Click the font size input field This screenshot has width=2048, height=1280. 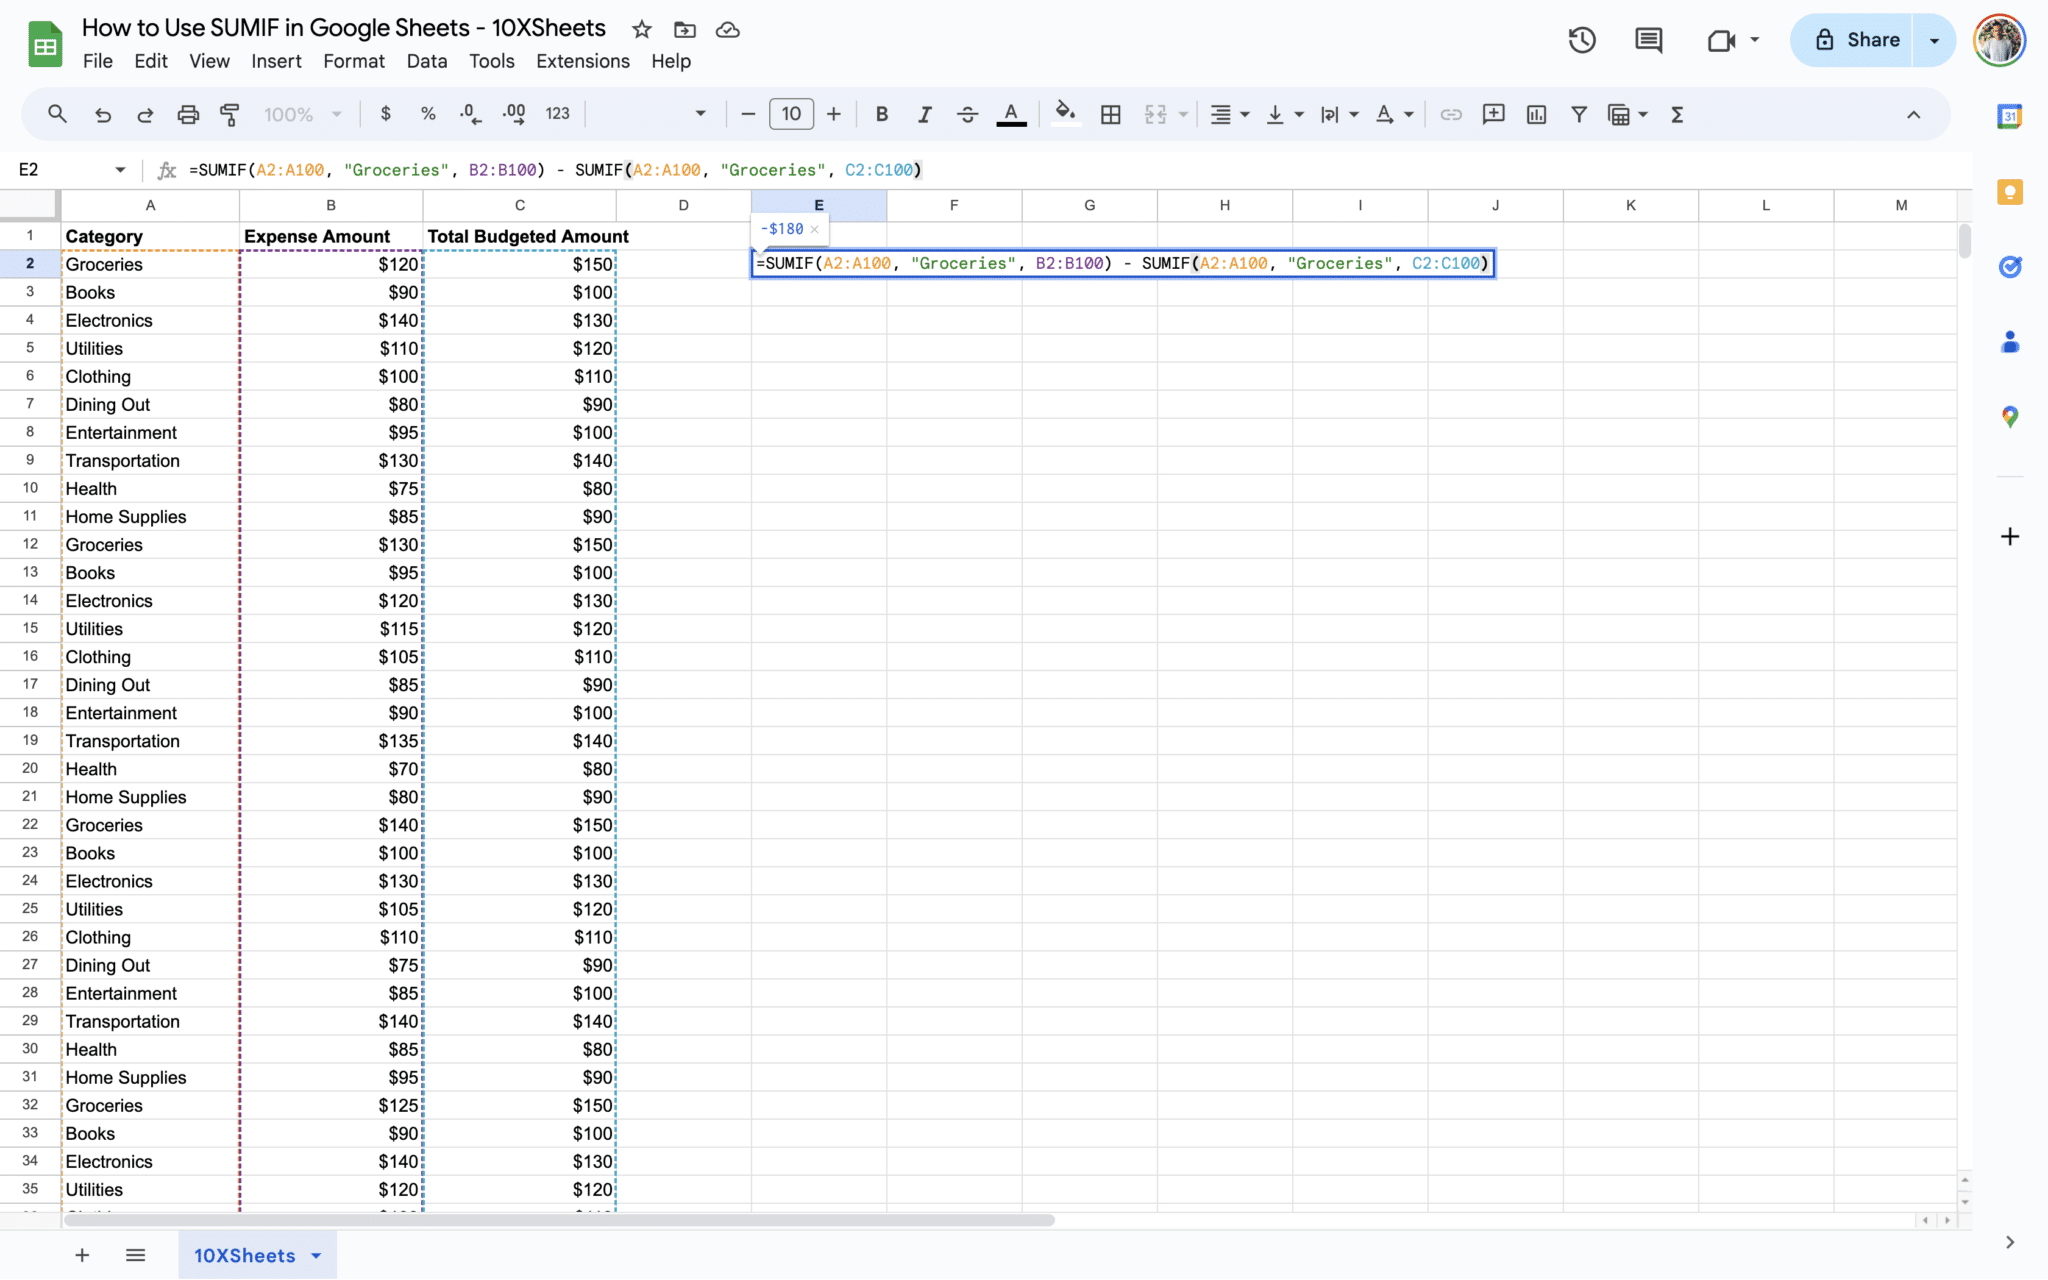click(x=791, y=114)
